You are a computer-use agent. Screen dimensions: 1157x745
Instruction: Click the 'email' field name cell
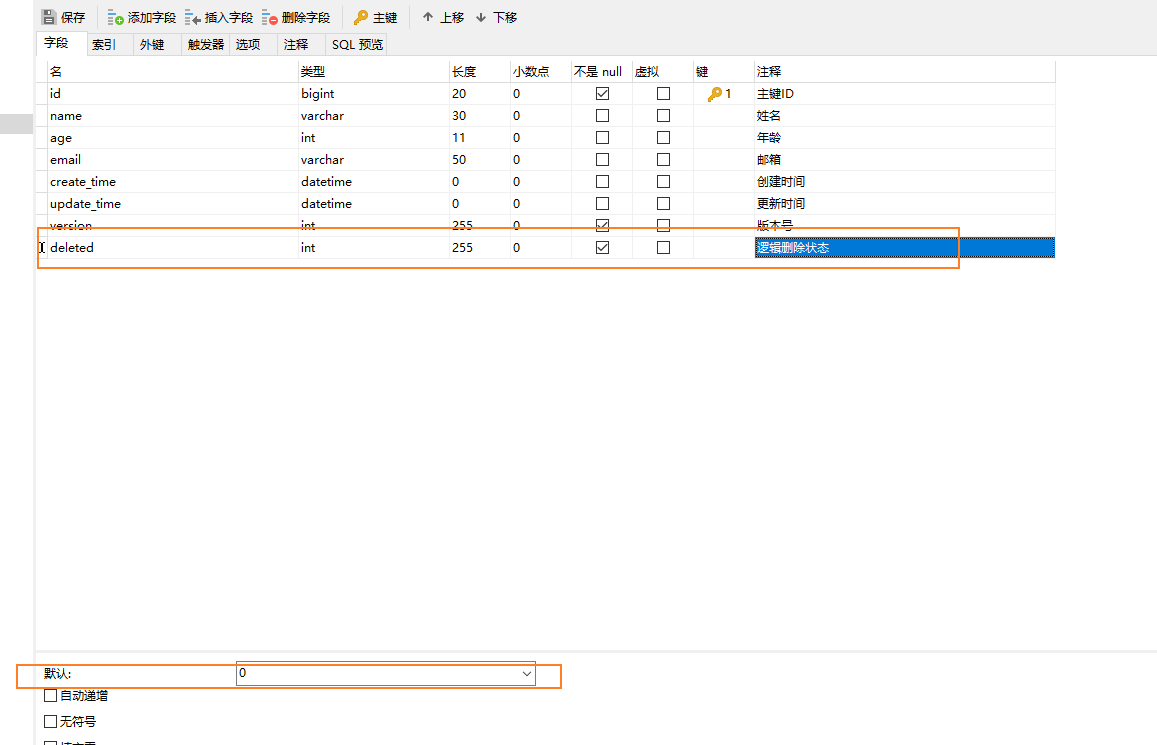[x=173, y=159]
